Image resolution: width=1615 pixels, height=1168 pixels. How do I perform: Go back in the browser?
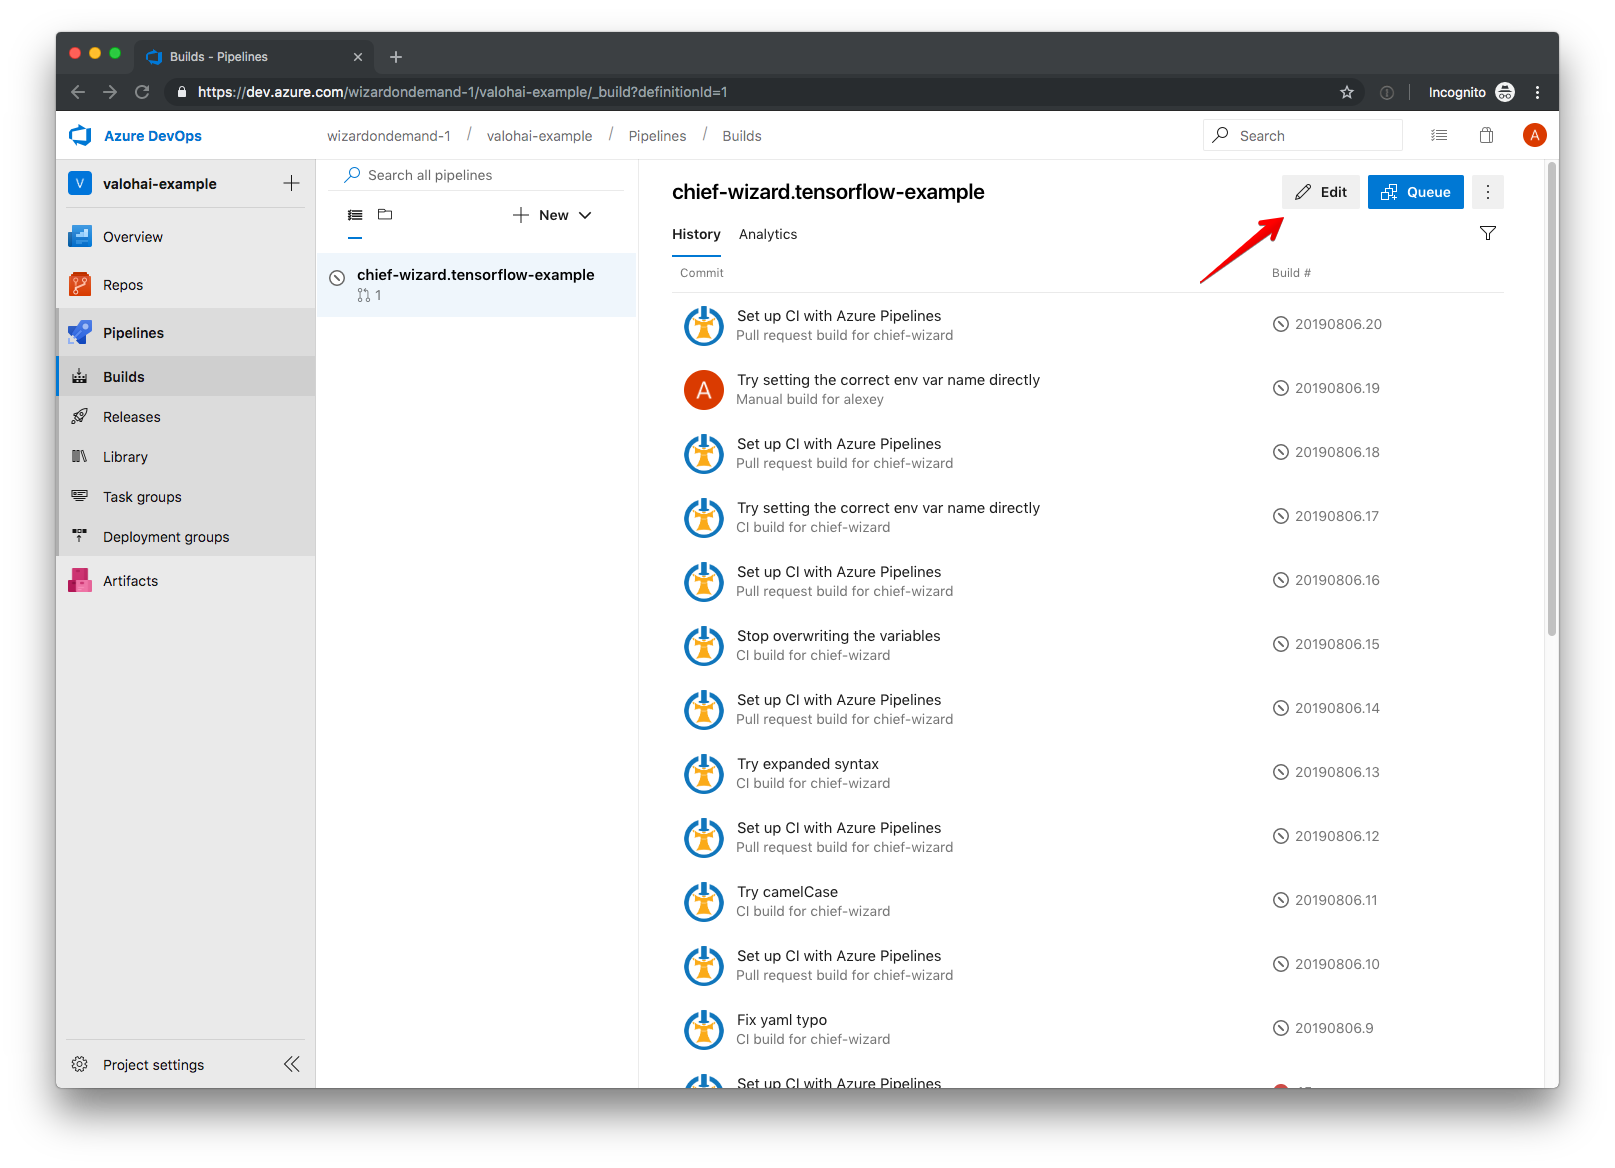78,92
